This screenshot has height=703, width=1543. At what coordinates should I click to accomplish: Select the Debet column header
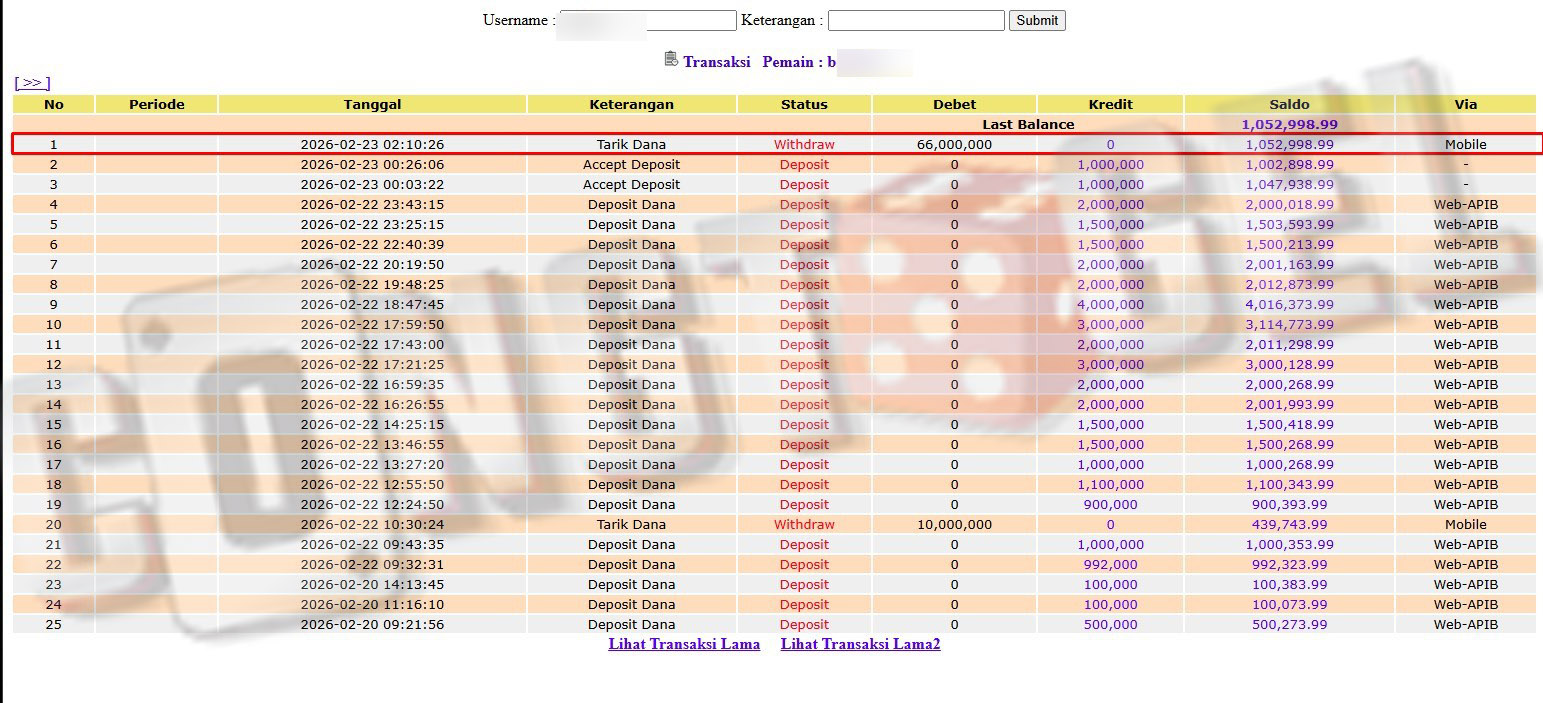[x=954, y=104]
